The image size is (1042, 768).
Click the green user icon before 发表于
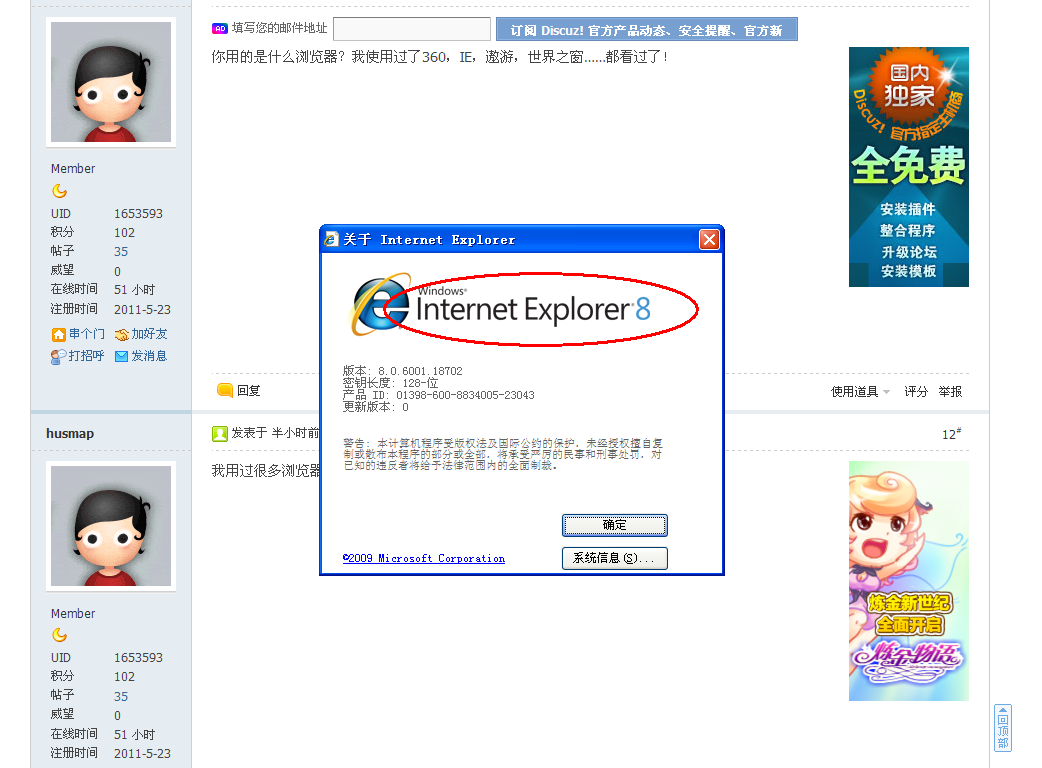tap(219, 434)
